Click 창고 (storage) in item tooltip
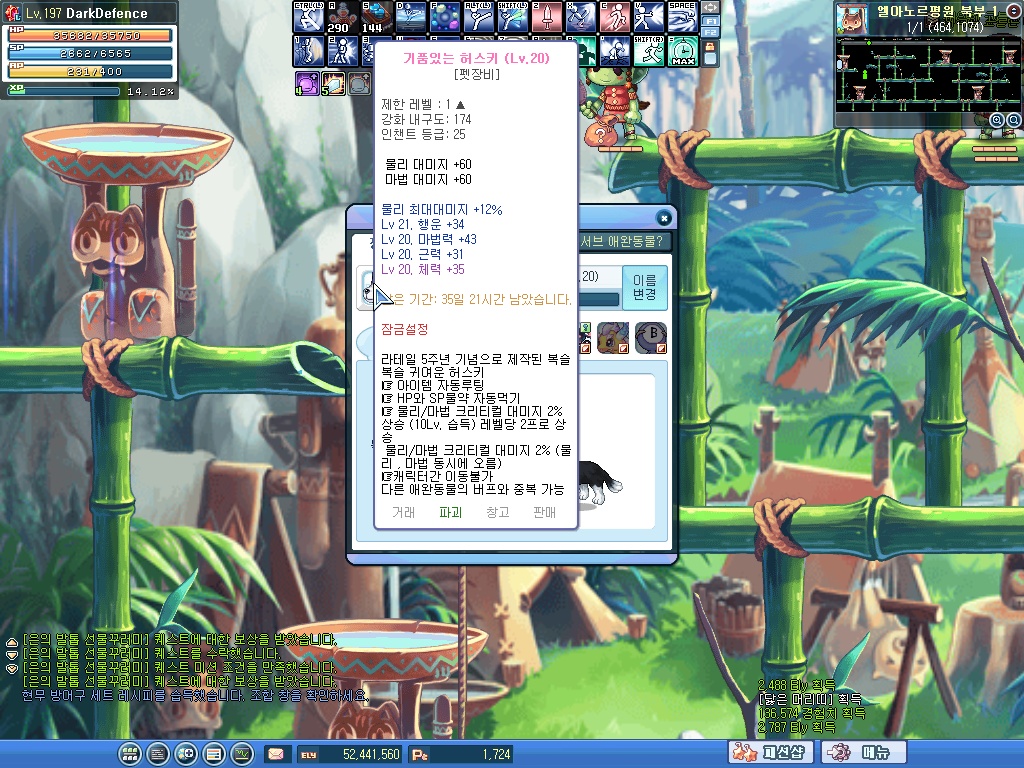The image size is (1024, 768). [x=498, y=512]
